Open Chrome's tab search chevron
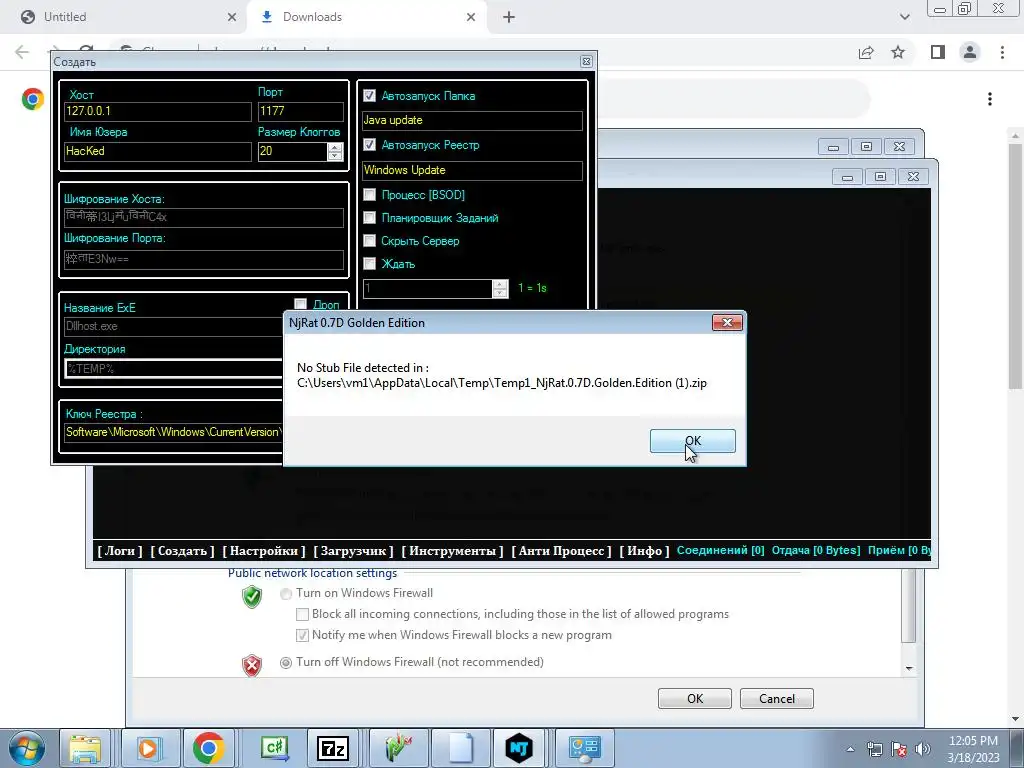This screenshot has width=1024, height=768. (904, 17)
